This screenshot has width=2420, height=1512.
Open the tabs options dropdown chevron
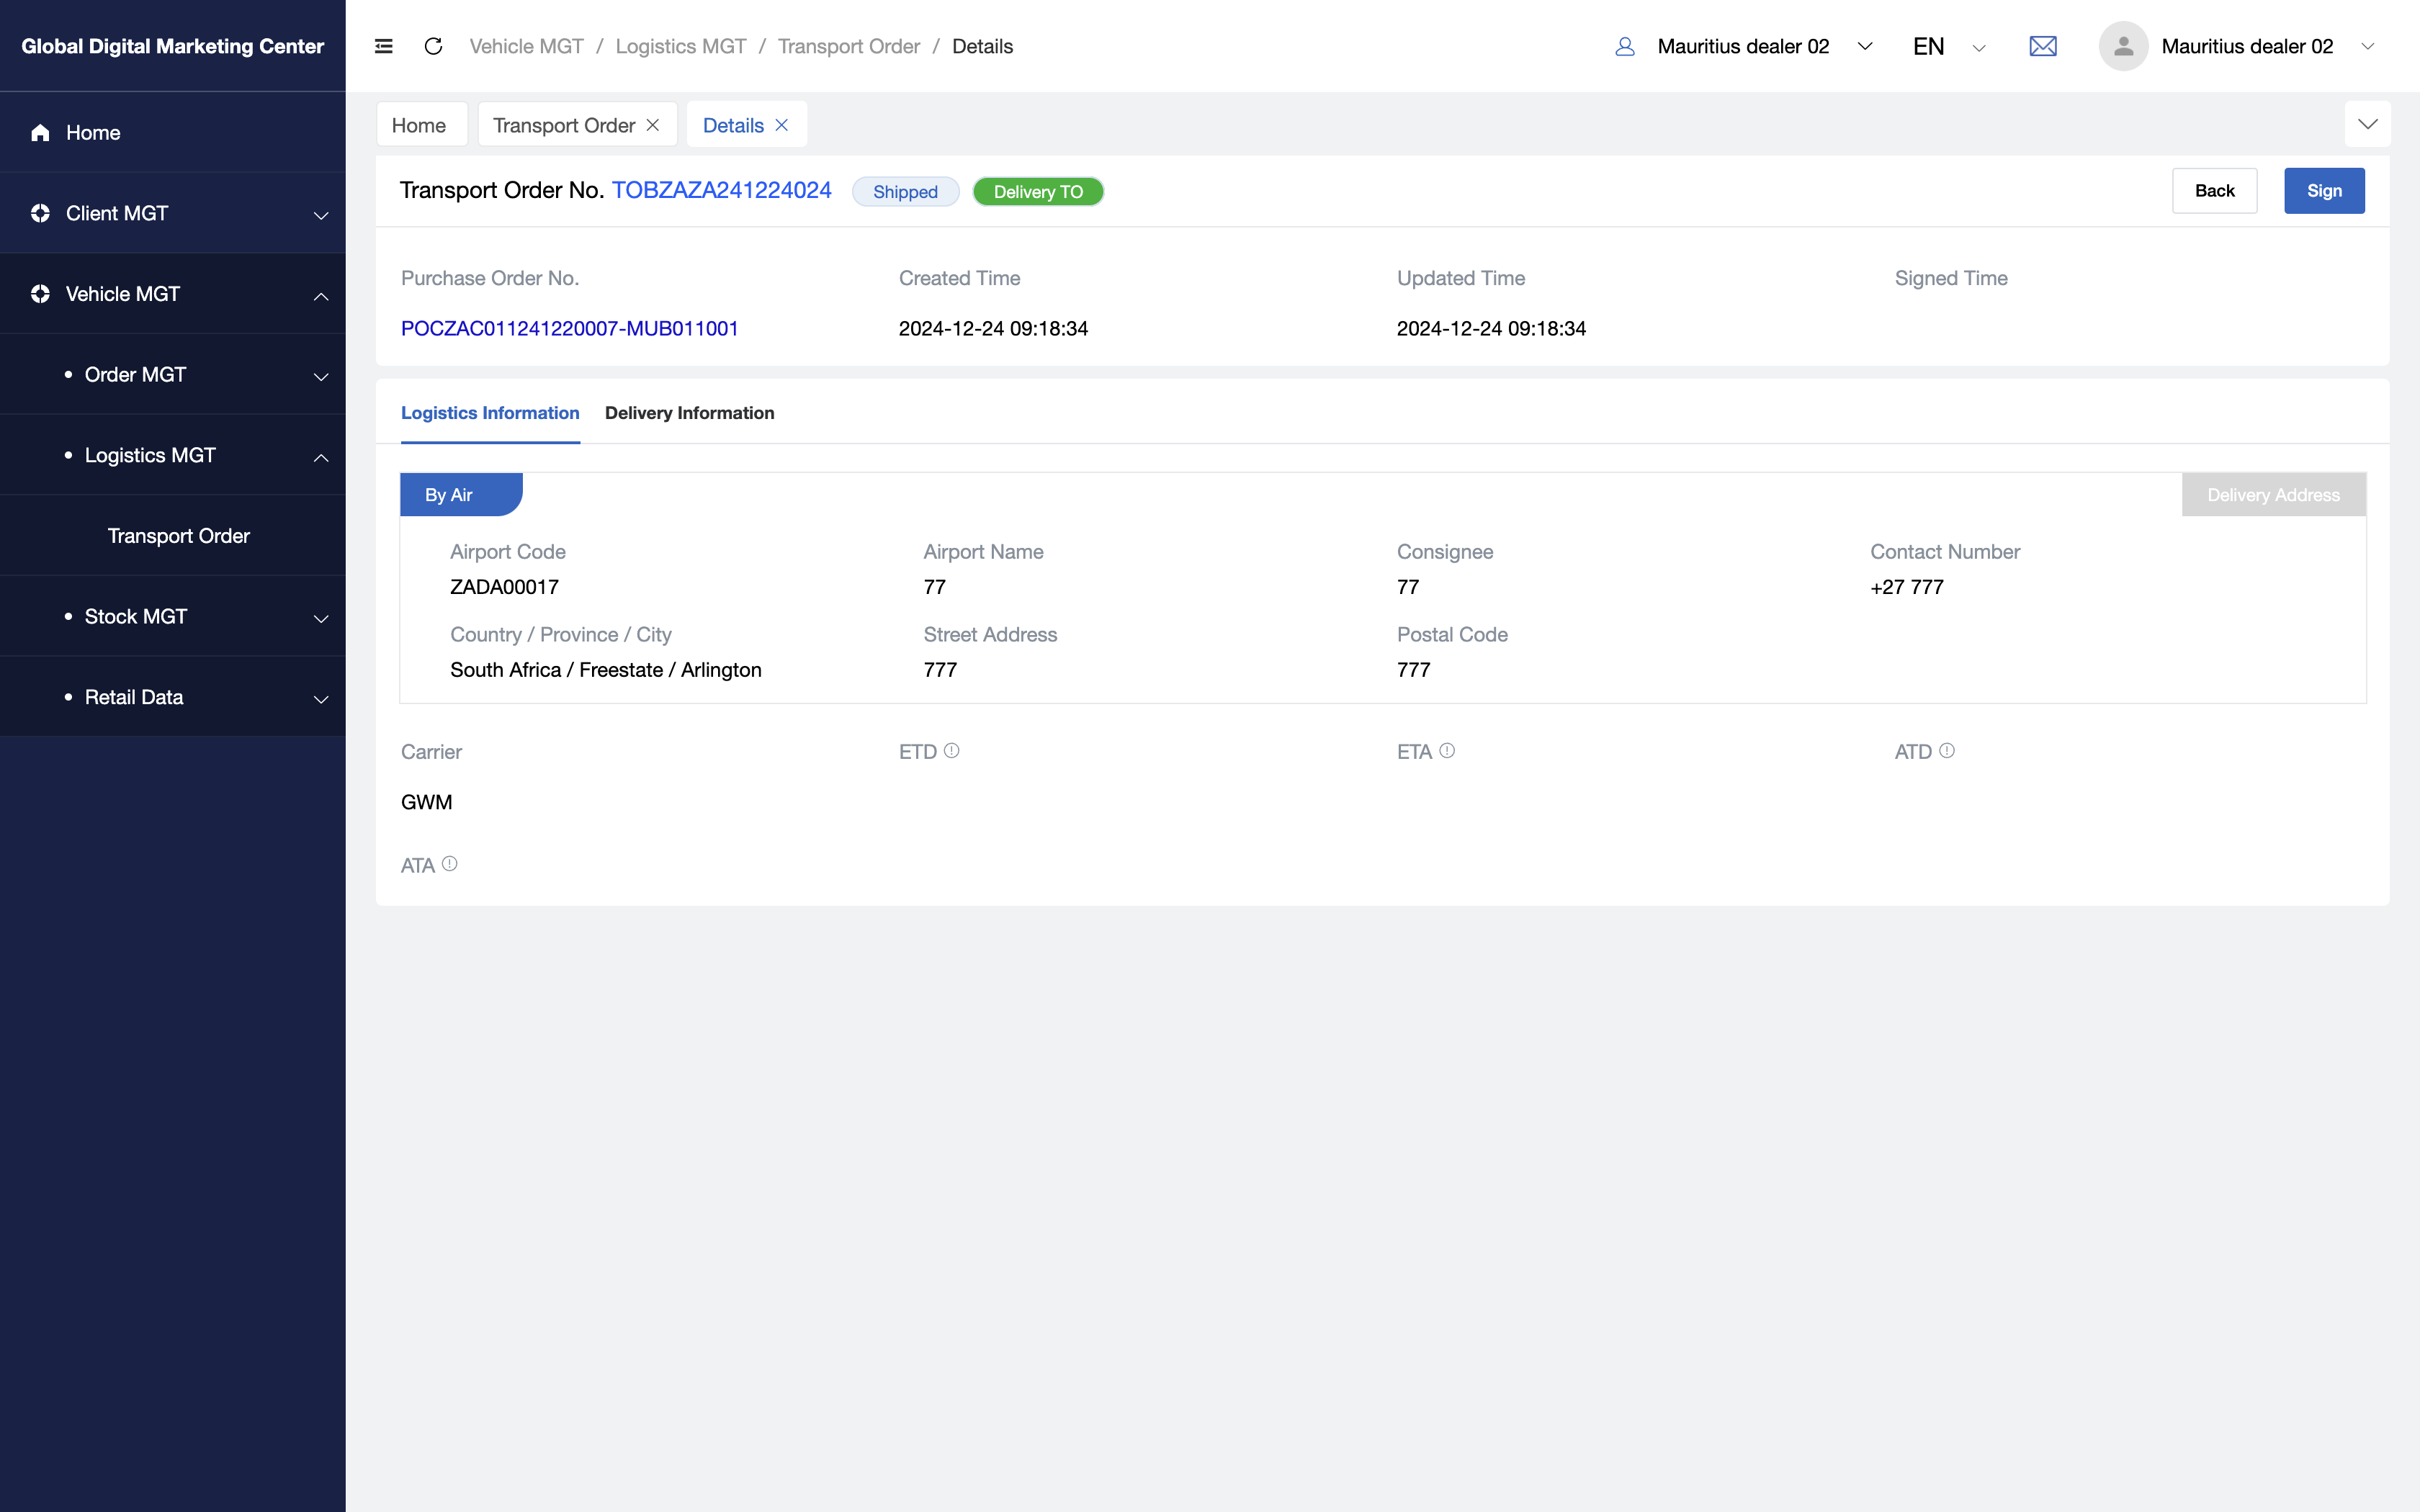click(2367, 124)
